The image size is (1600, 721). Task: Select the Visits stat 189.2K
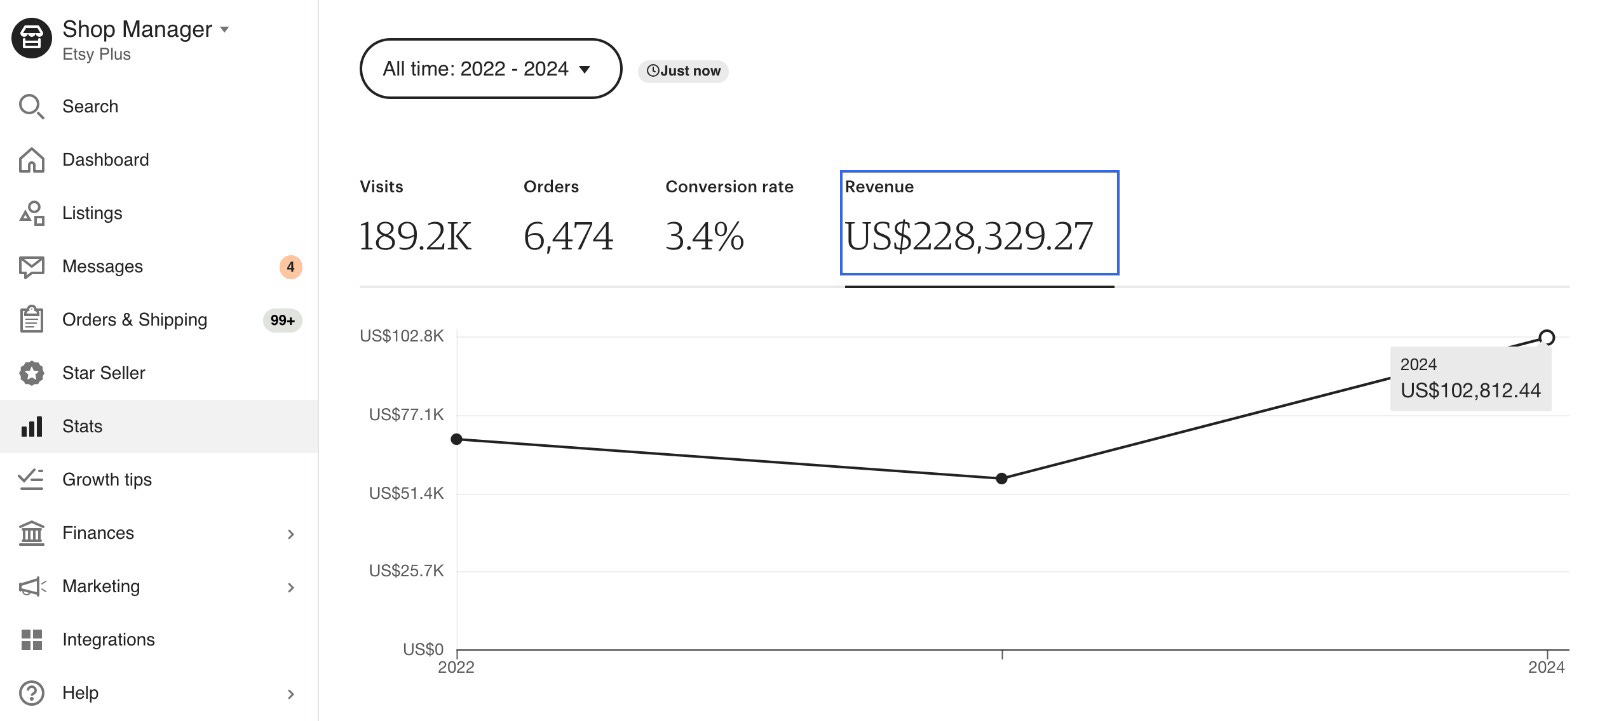tap(415, 217)
